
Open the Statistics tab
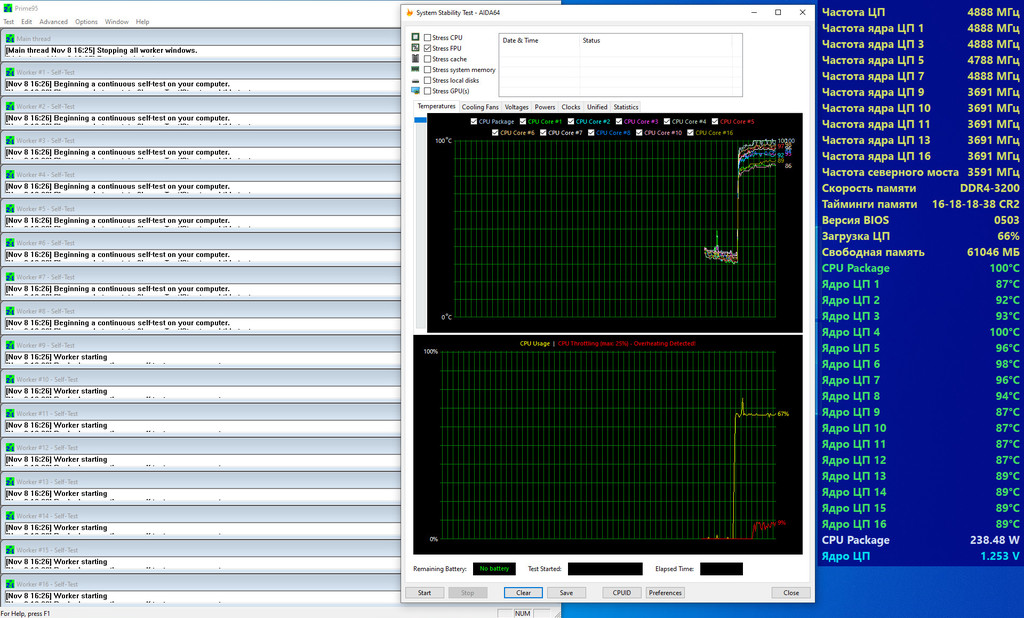coord(626,107)
